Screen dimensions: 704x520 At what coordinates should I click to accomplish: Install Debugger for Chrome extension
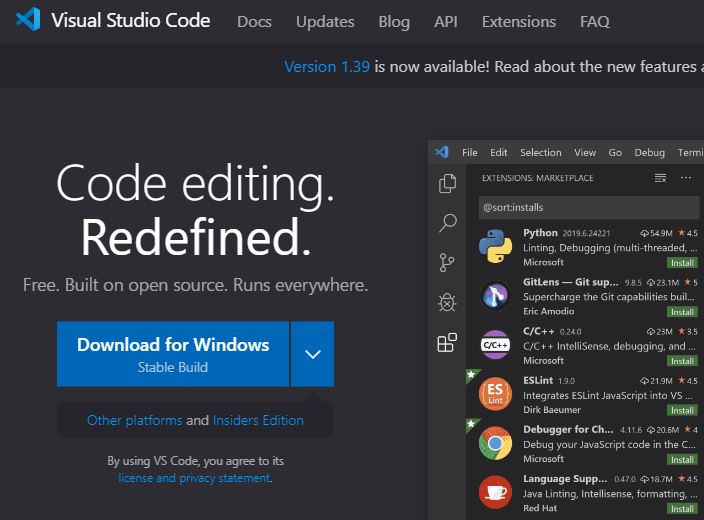coord(682,459)
